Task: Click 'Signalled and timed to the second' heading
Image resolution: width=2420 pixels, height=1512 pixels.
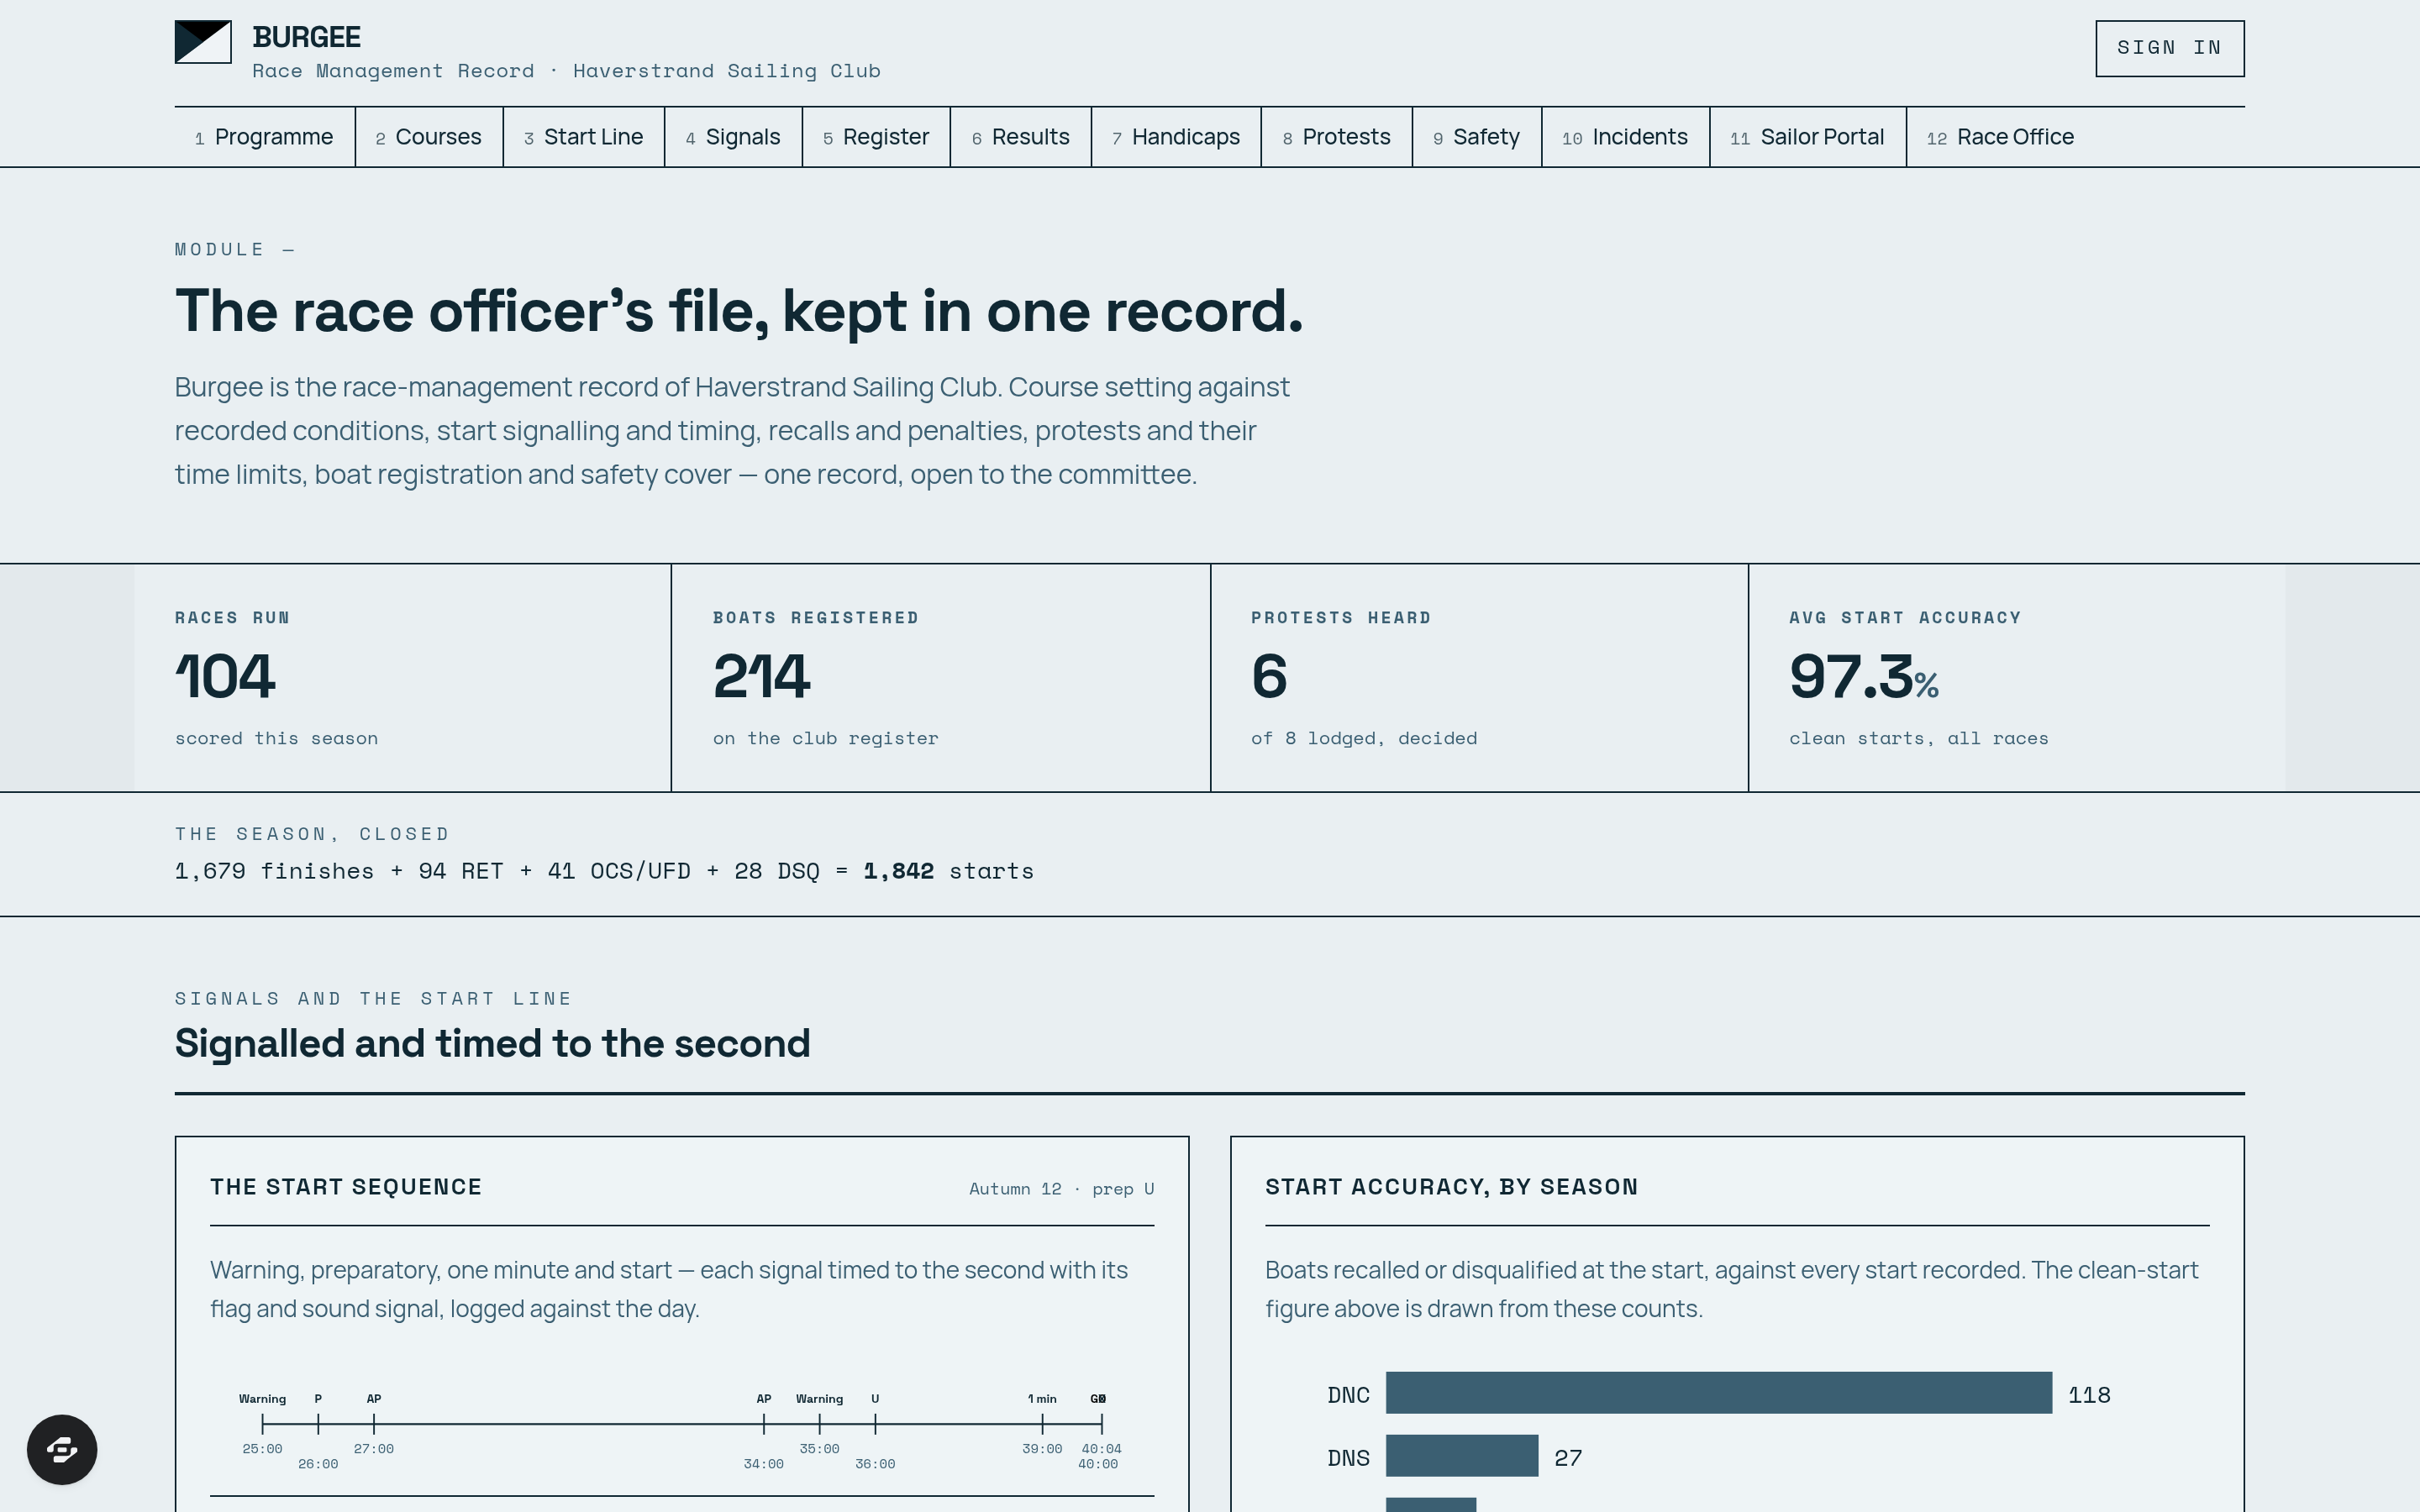Action: coord(492,1044)
